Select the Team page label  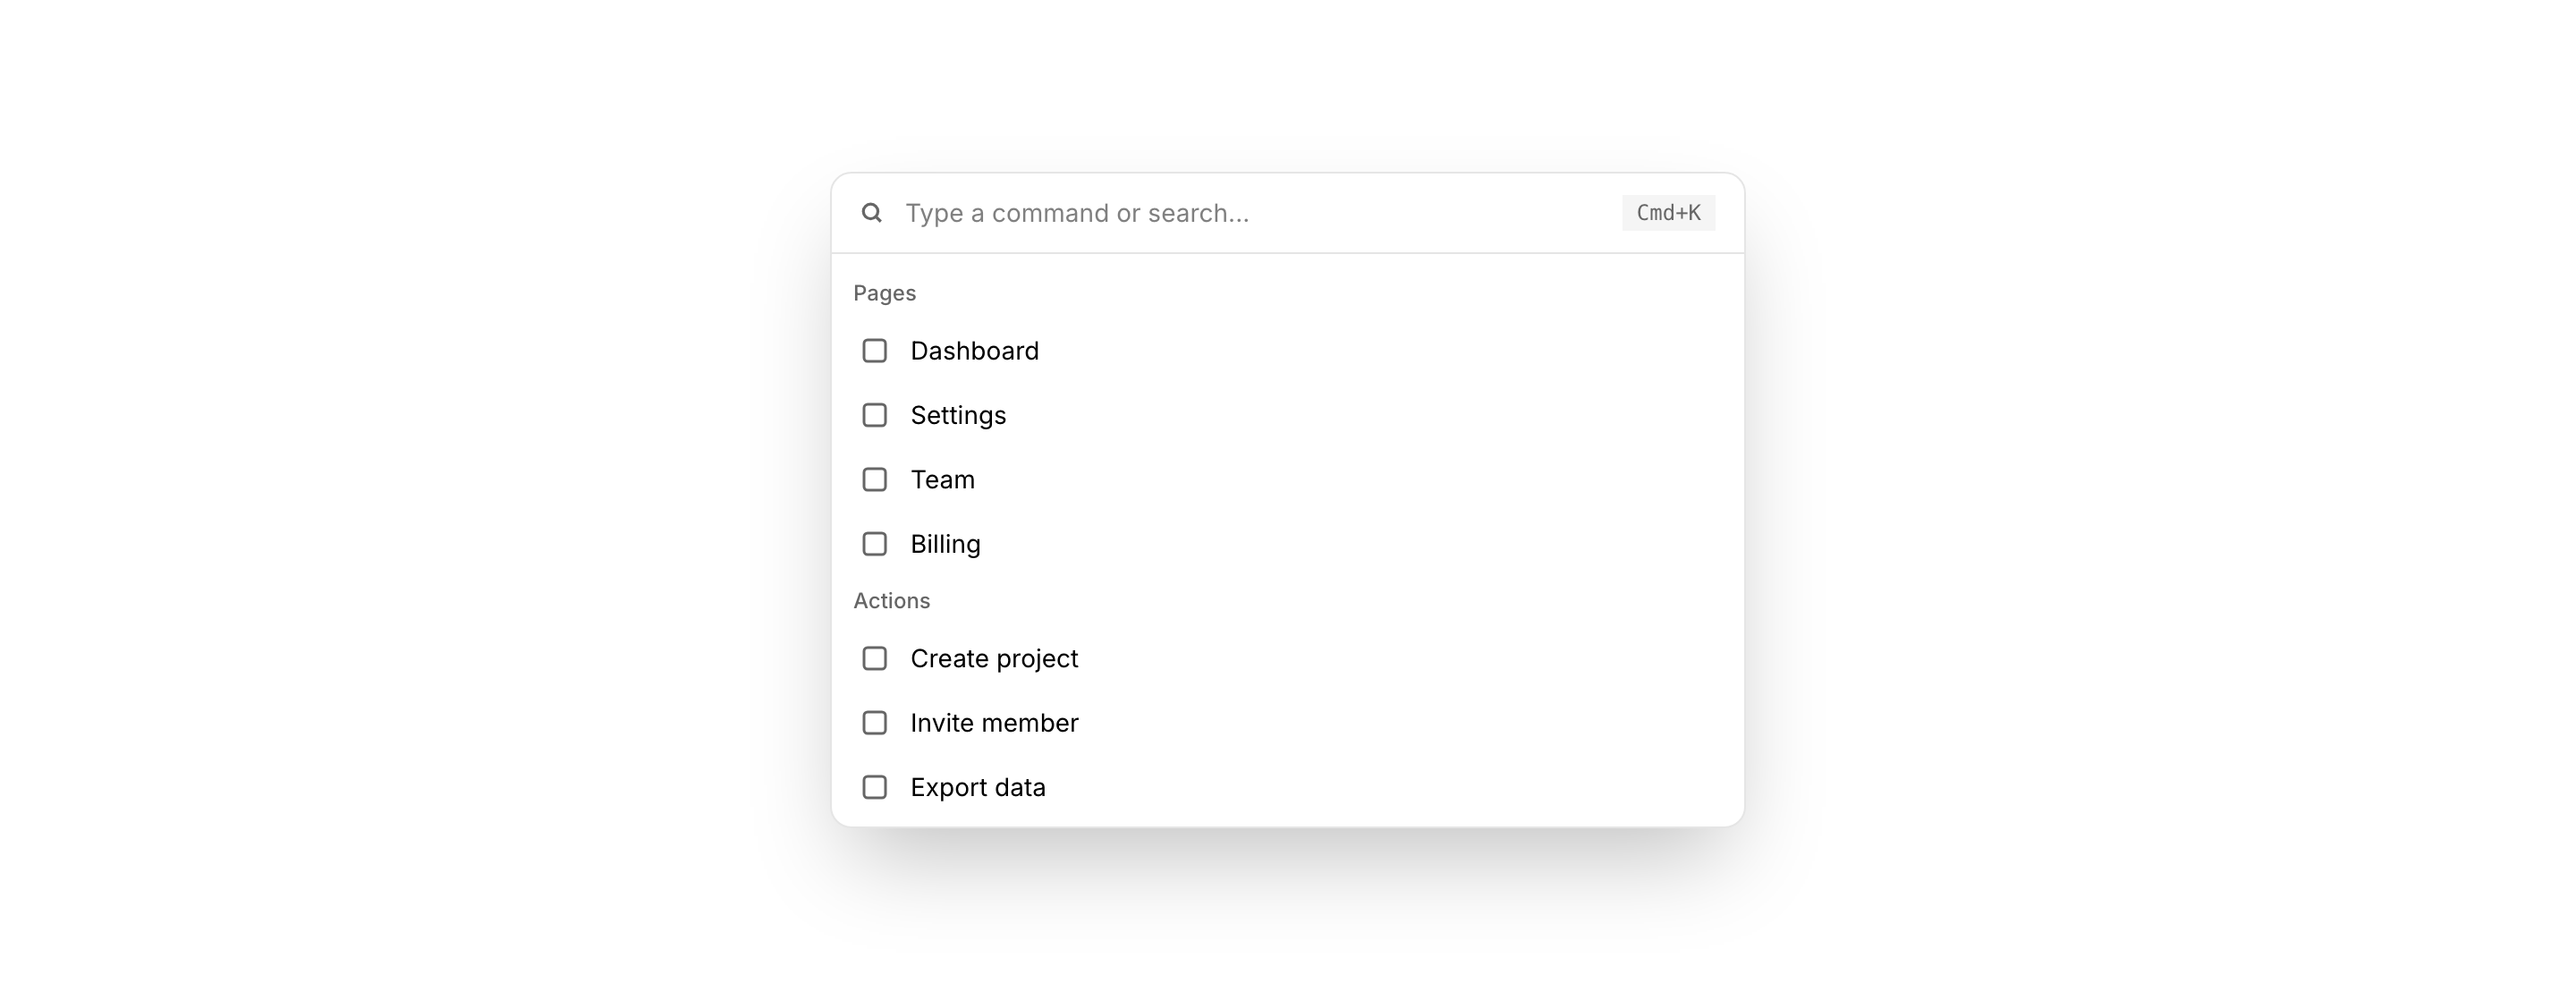(x=942, y=480)
